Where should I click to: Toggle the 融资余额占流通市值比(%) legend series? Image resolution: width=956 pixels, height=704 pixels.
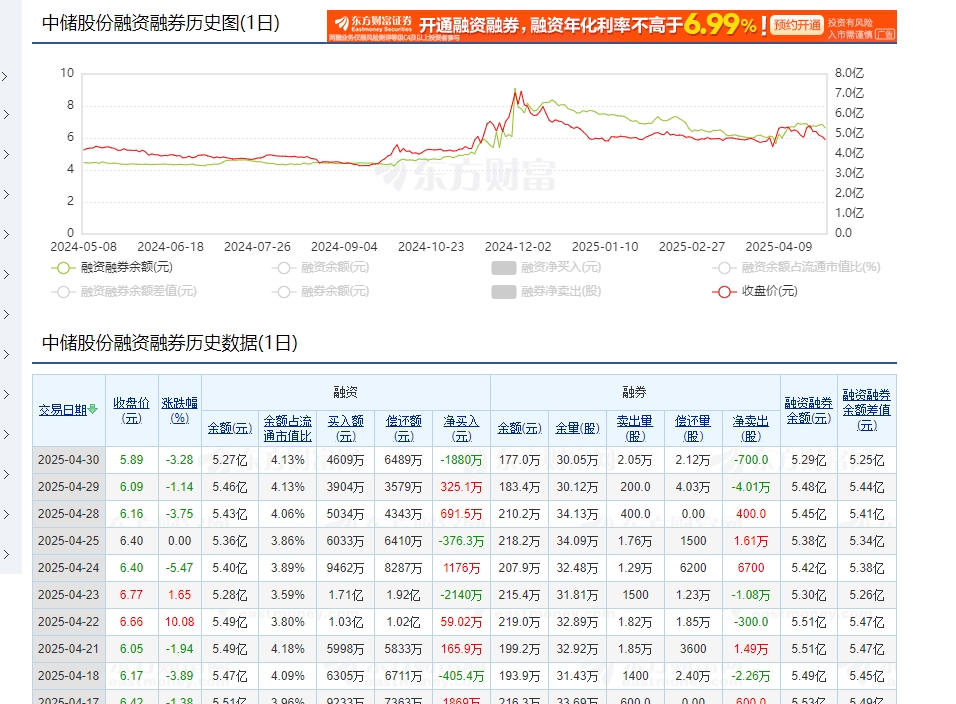pyautogui.click(x=796, y=268)
